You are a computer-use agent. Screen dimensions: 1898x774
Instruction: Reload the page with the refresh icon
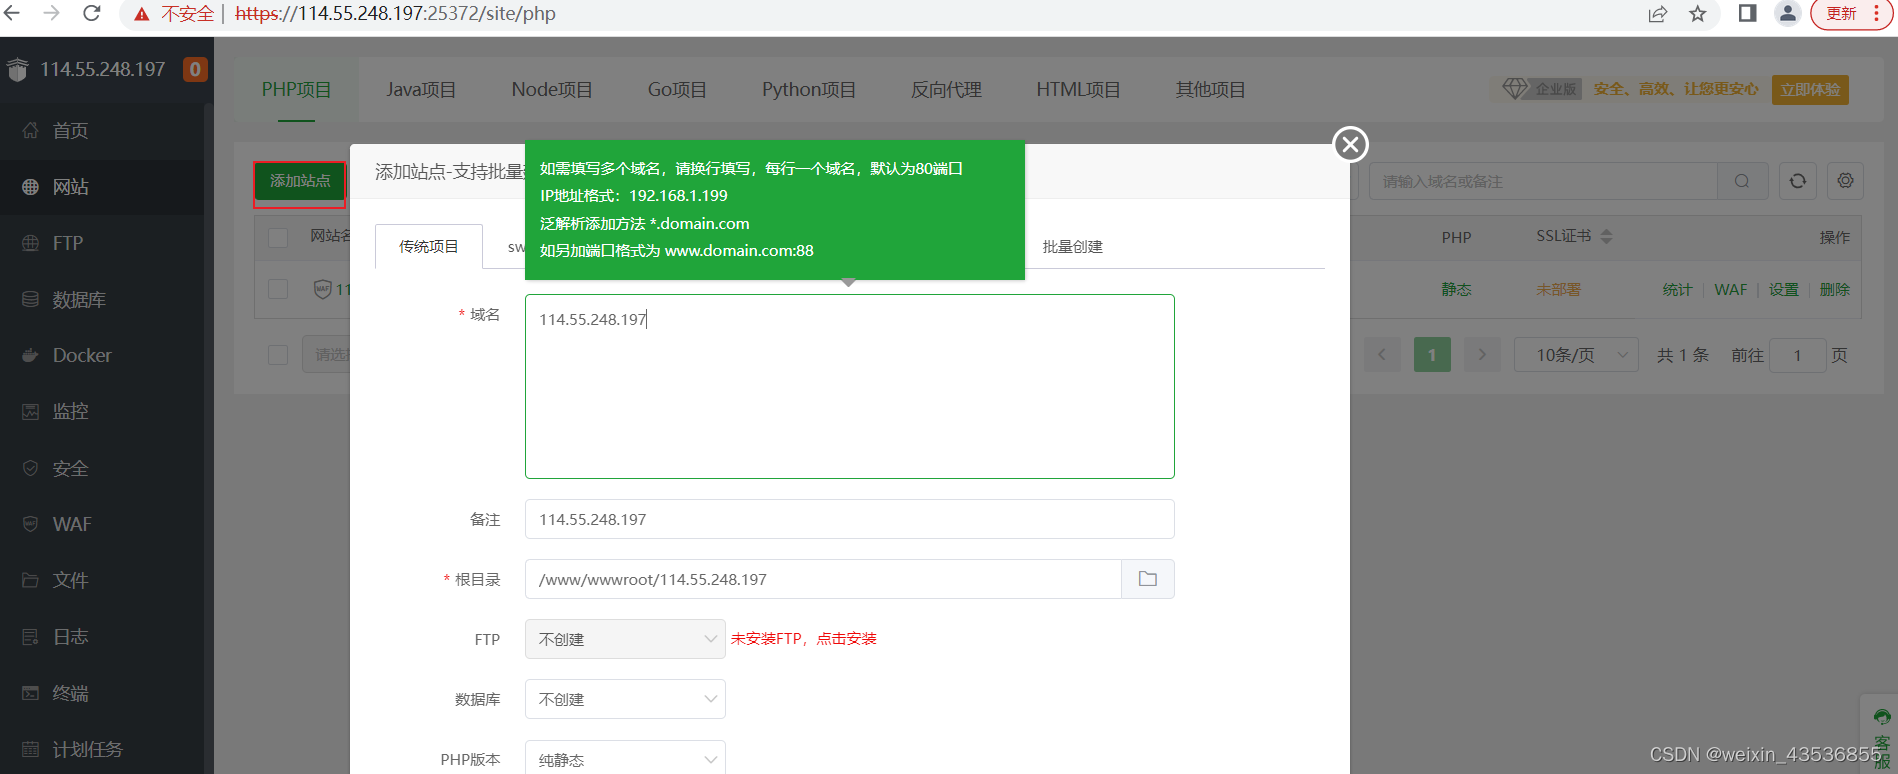92,13
